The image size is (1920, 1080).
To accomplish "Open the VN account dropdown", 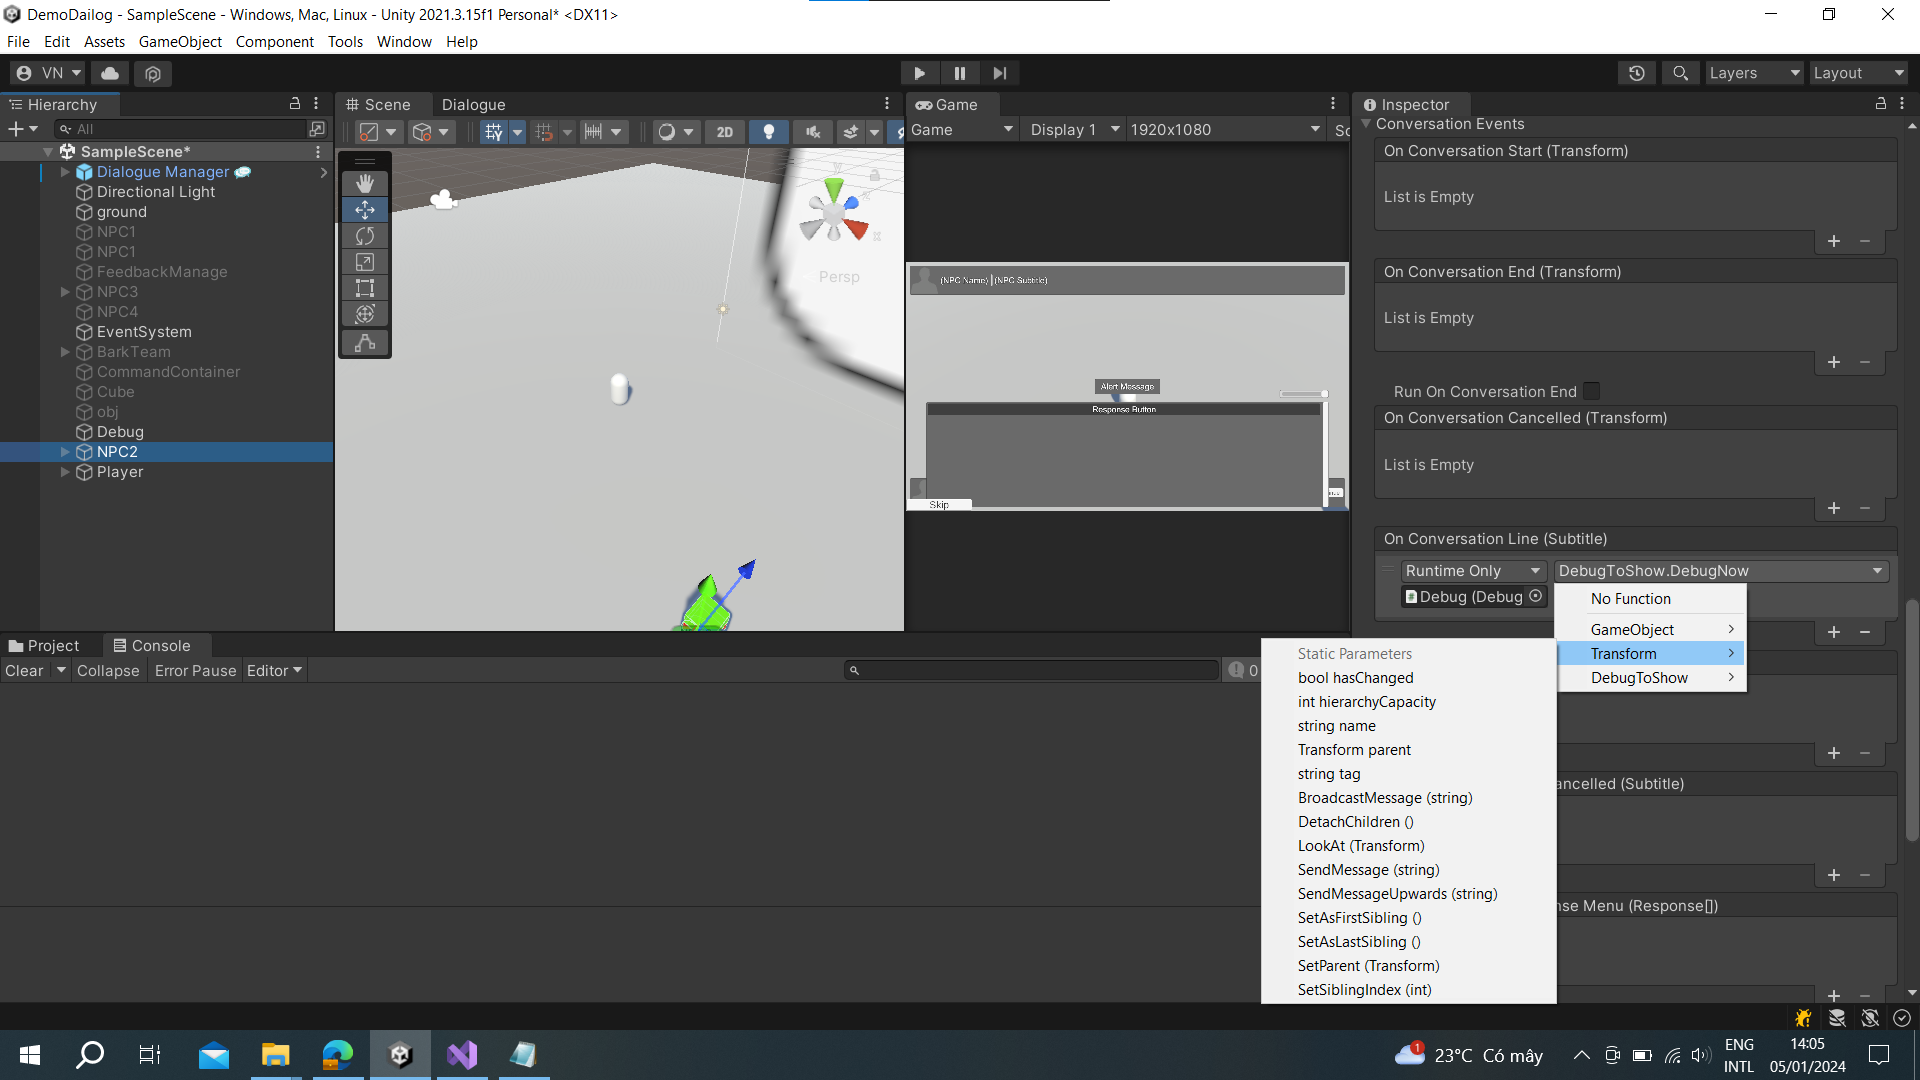I will click(x=48, y=73).
